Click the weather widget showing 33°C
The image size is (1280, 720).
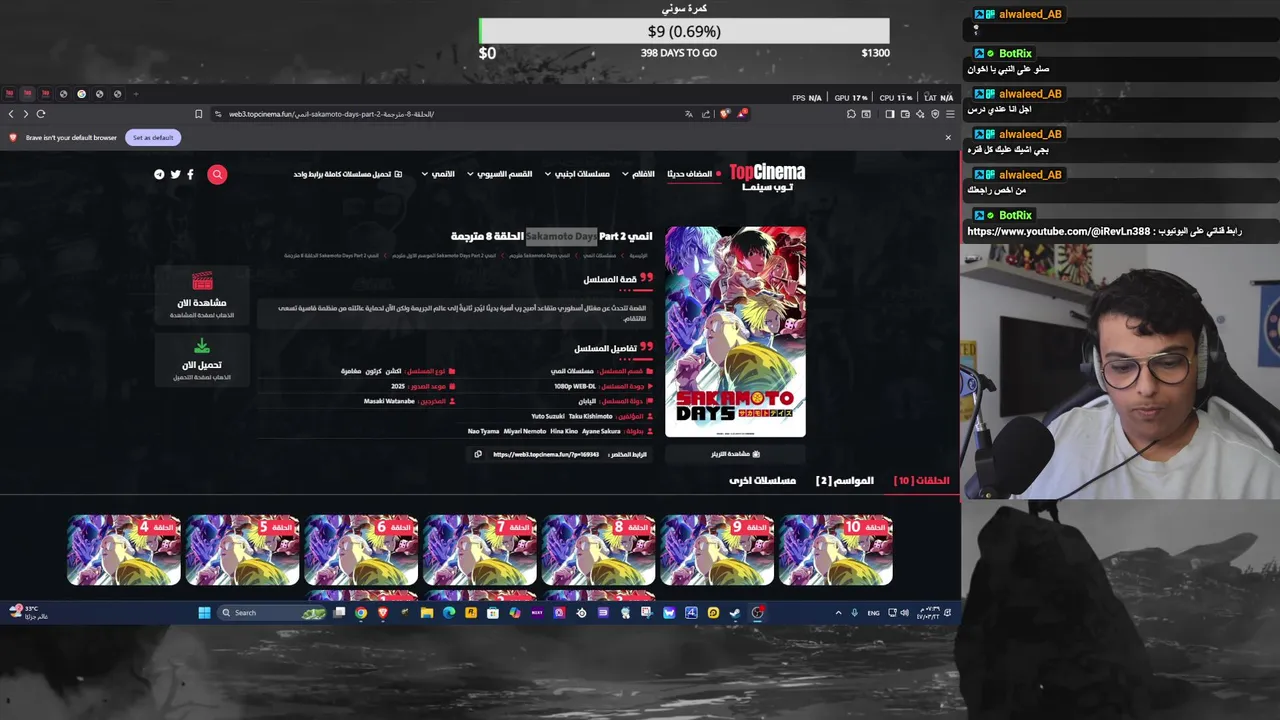pyautogui.click(x=28, y=612)
